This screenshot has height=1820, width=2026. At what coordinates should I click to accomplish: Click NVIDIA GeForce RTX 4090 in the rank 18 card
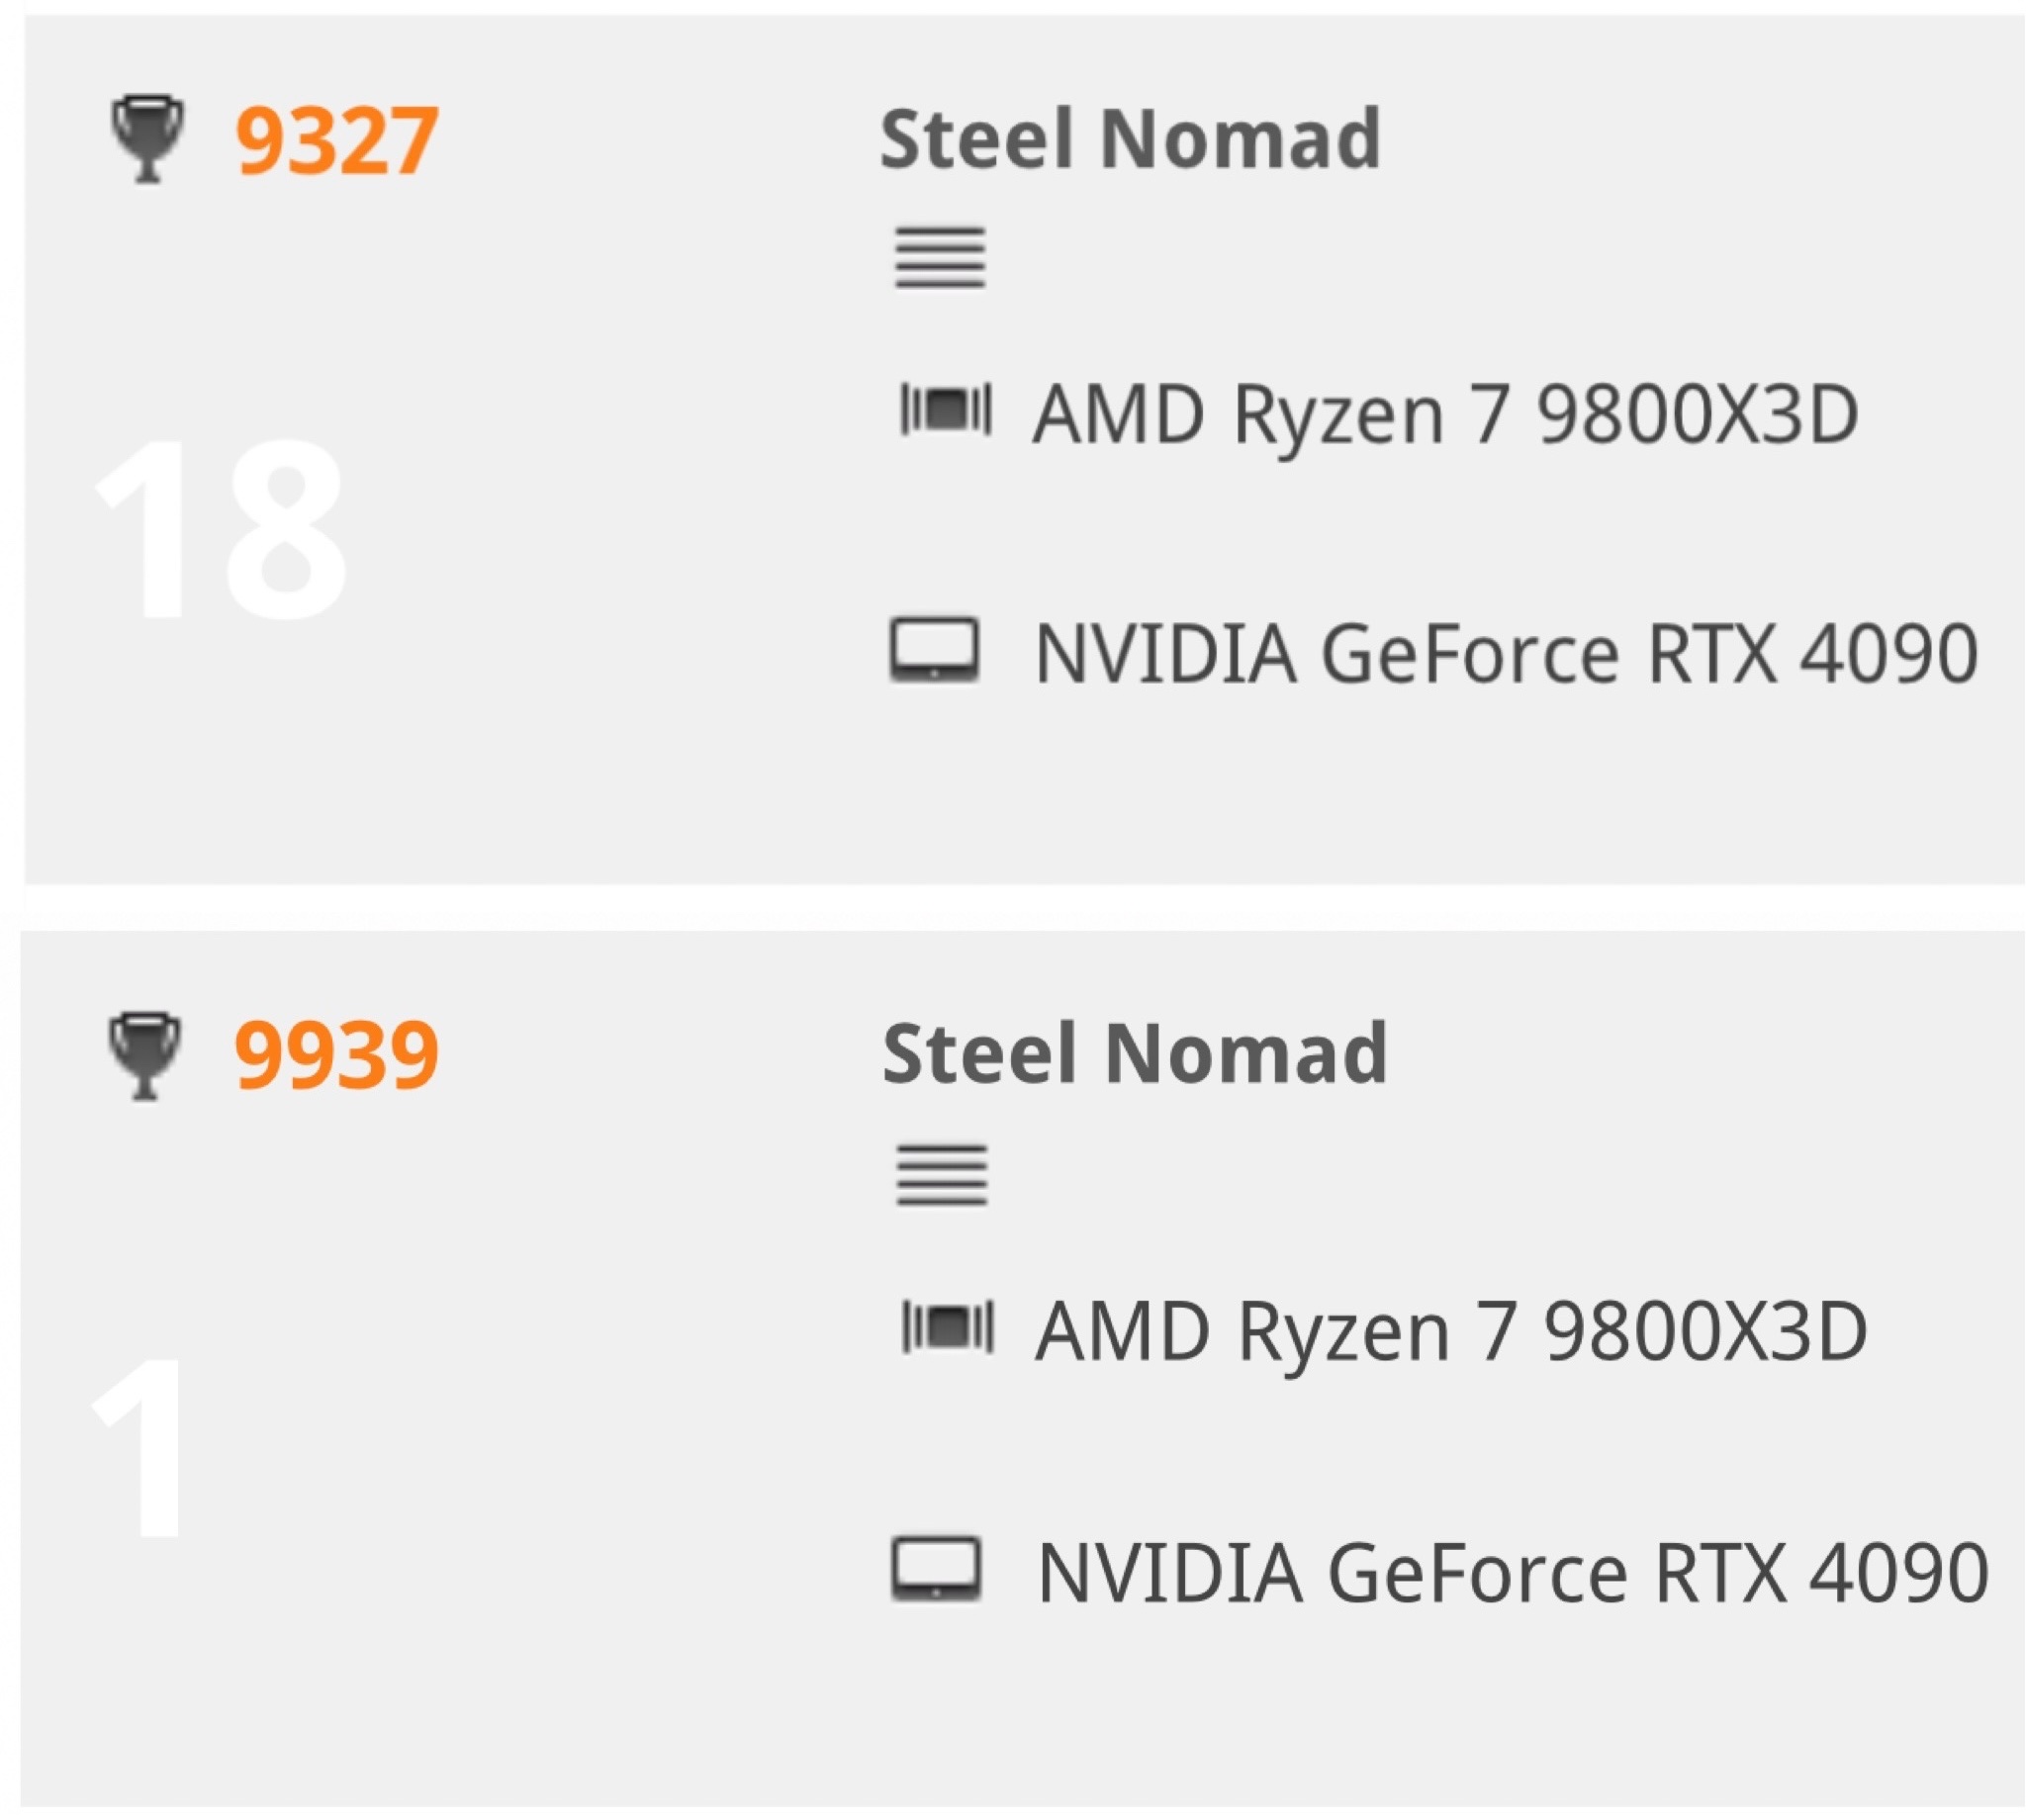[1505, 654]
